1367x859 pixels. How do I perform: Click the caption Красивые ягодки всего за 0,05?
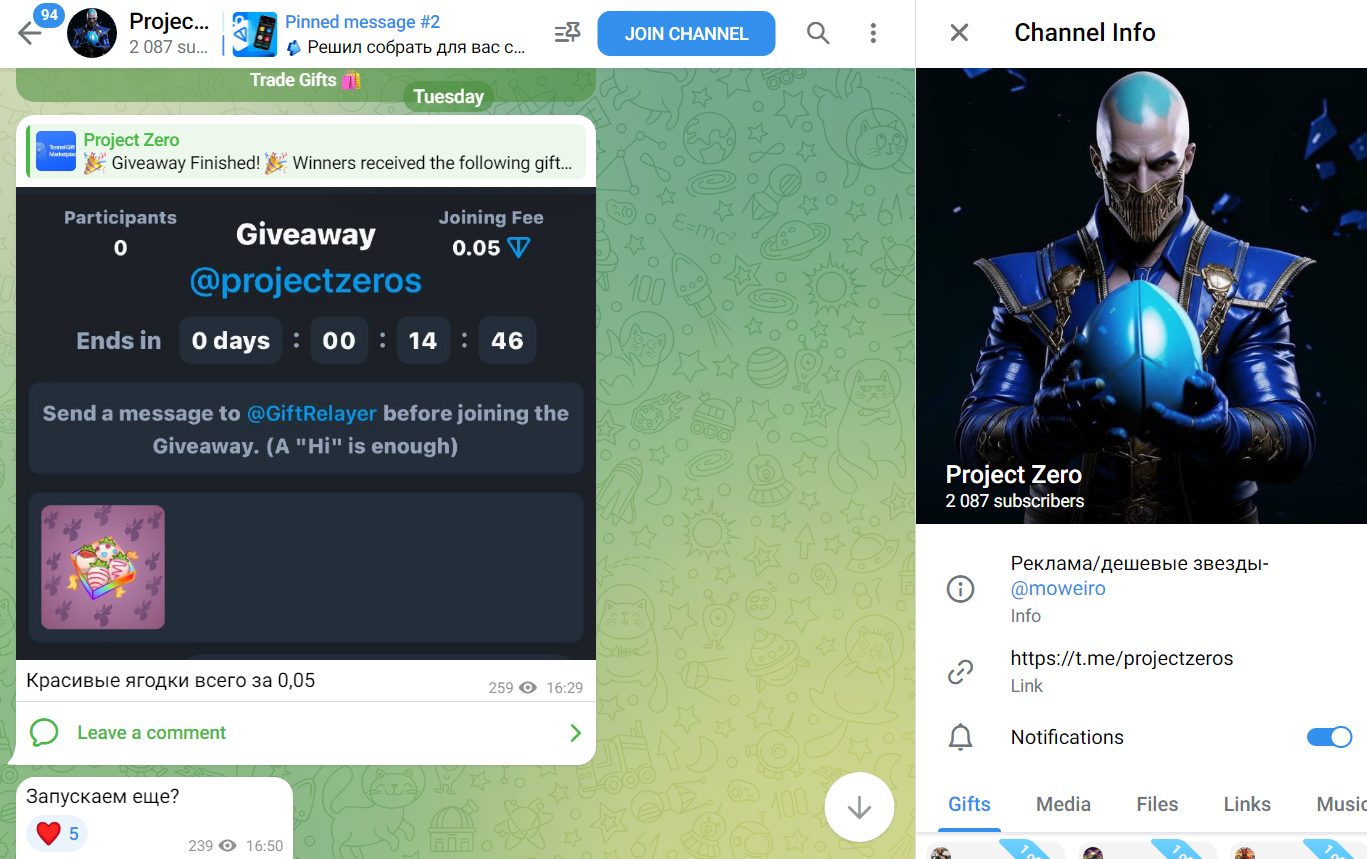(171, 681)
